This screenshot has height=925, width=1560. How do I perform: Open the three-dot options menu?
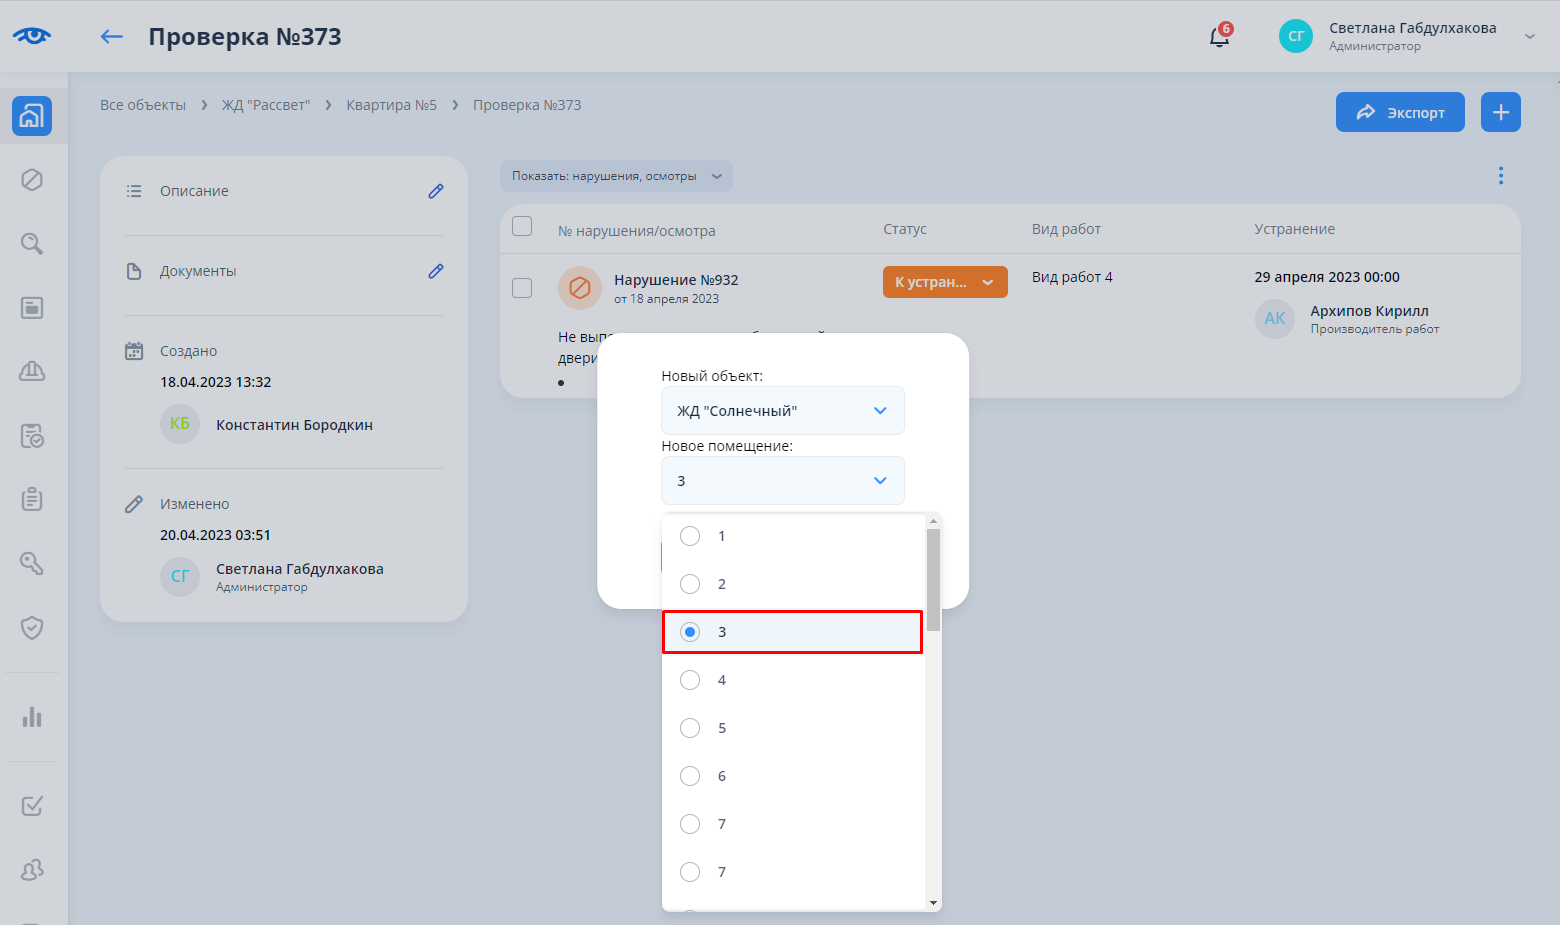pyautogui.click(x=1500, y=176)
